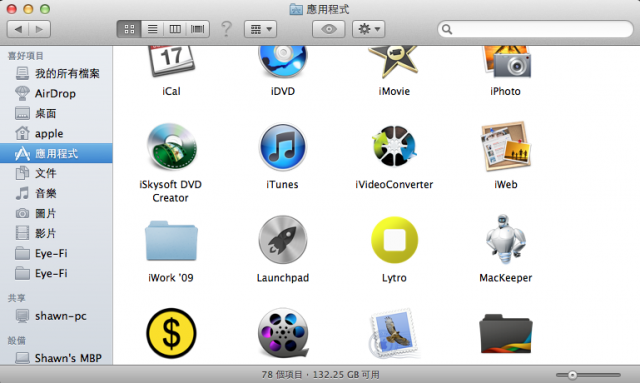The width and height of the screenshot is (640, 383).
Task: Switch to column view
Action: [175, 29]
